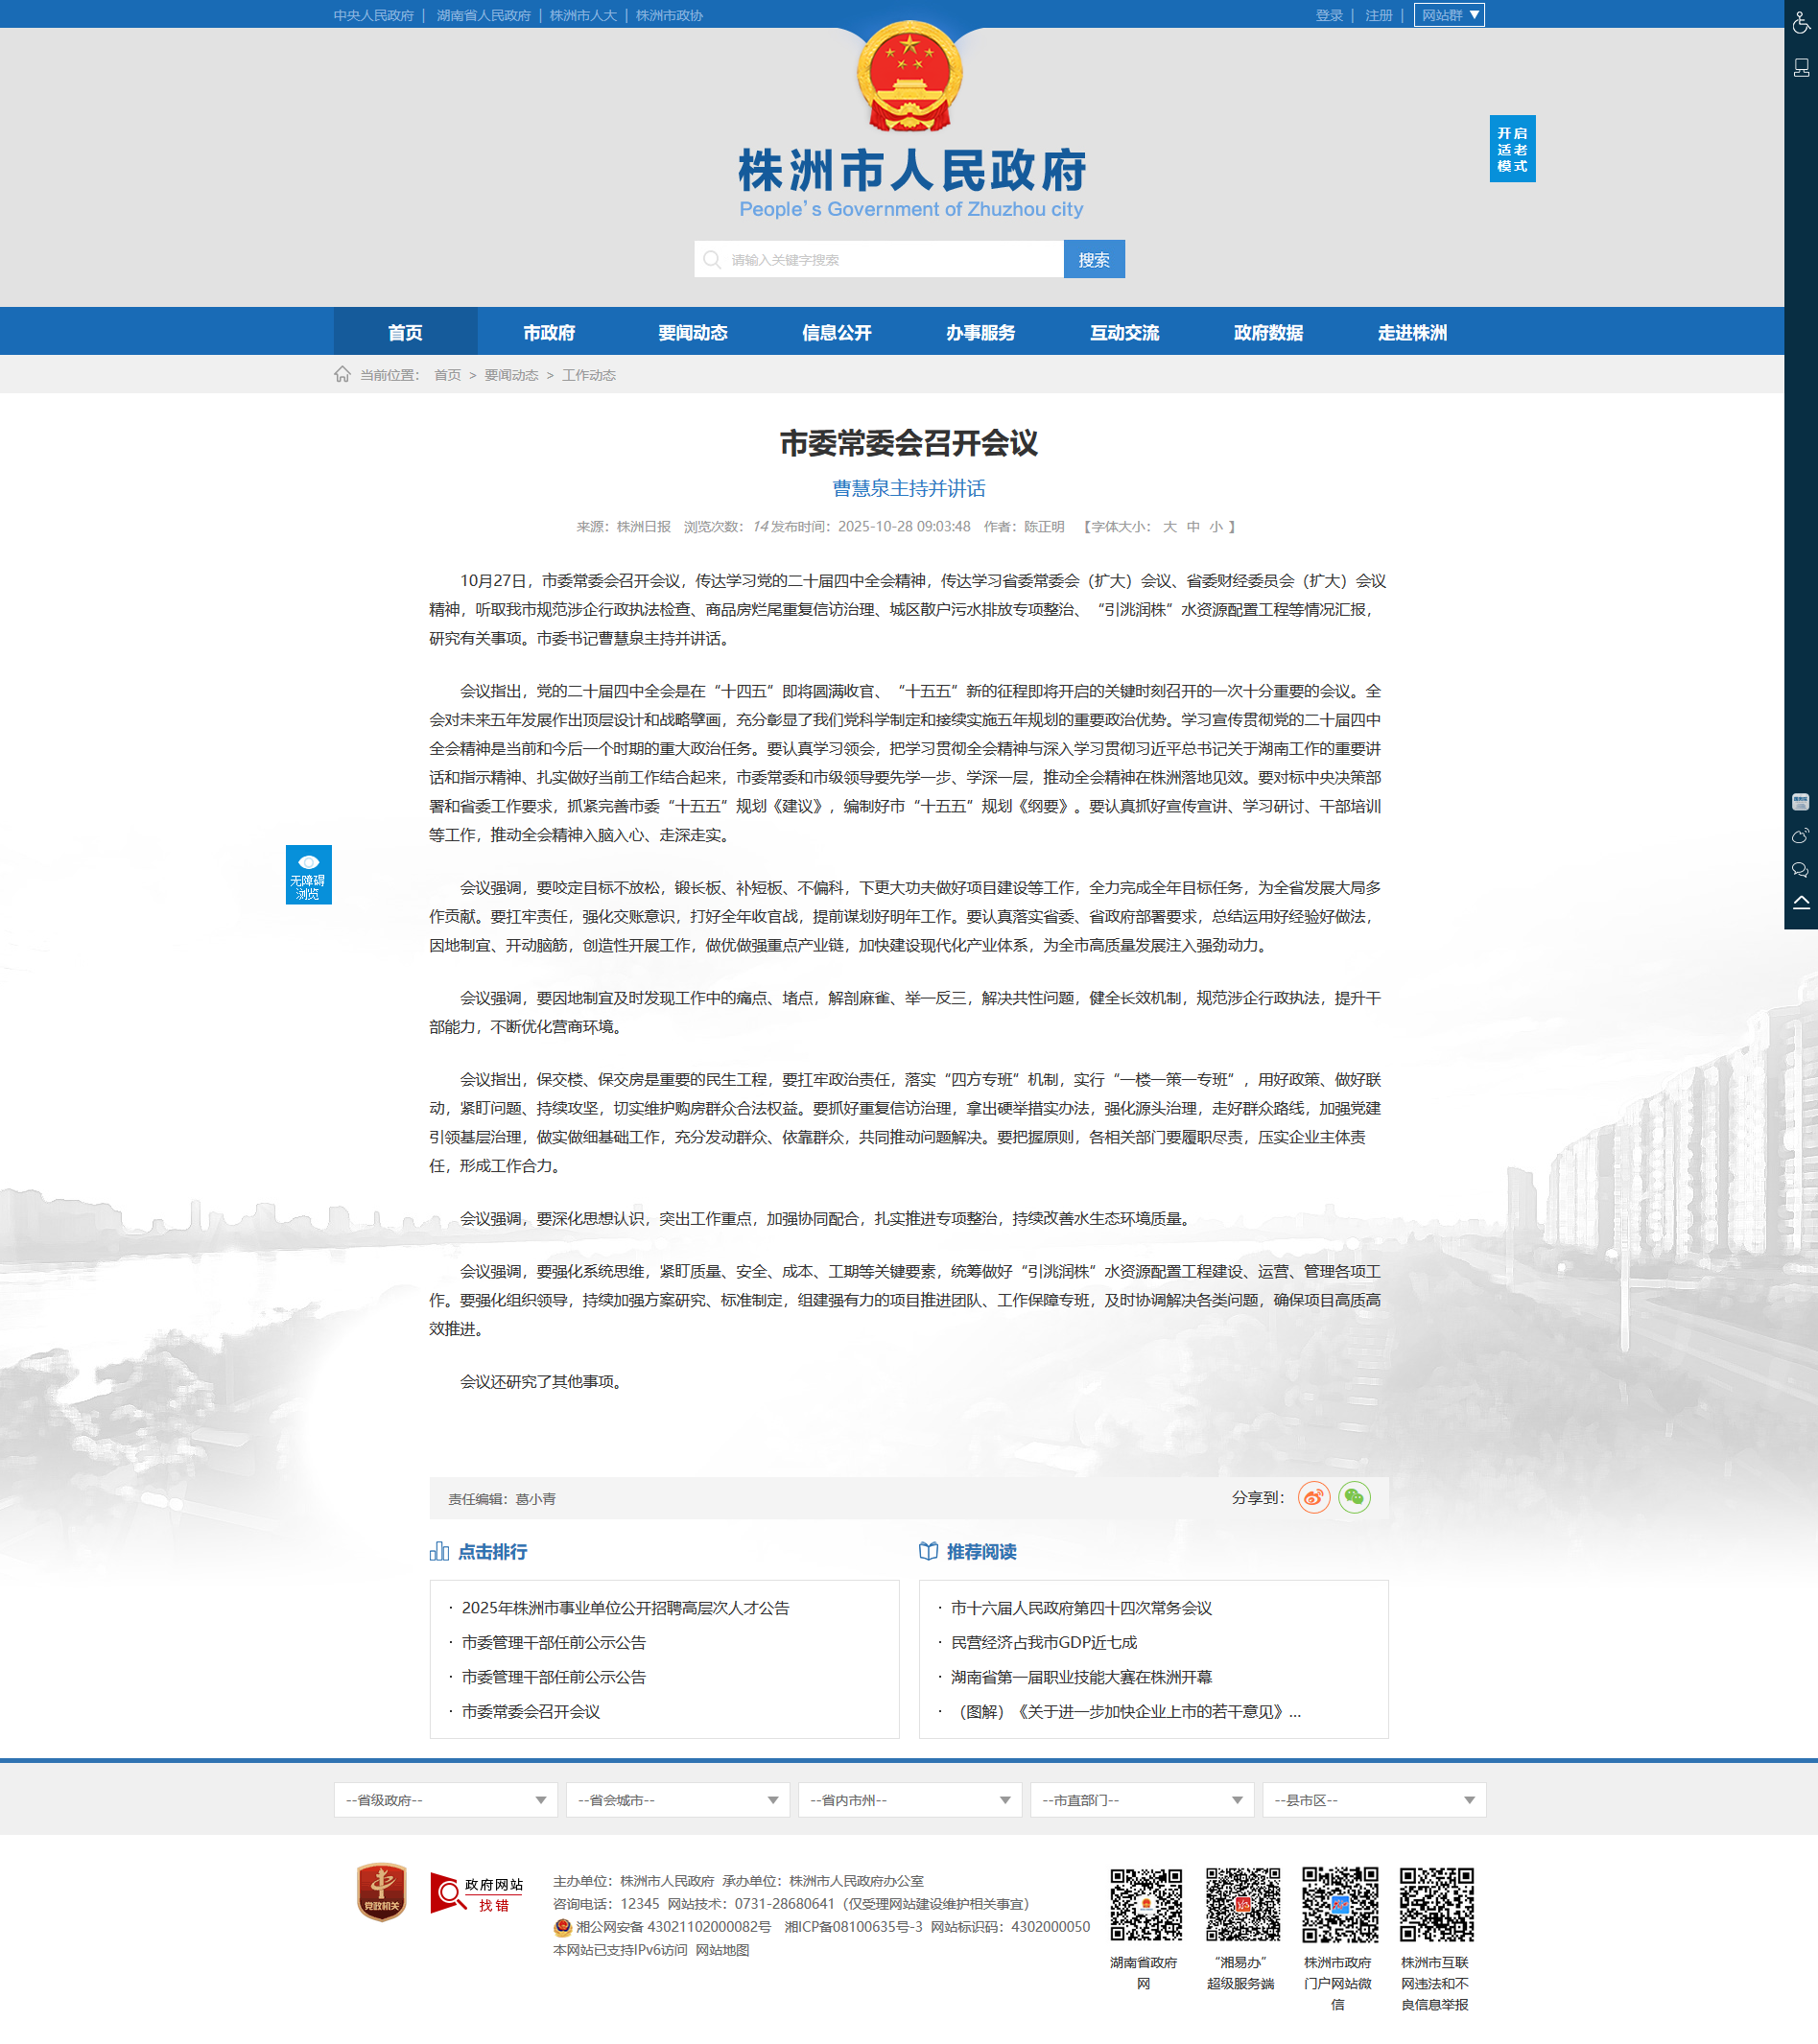Click the blue 搜索 search button
Image resolution: width=1818 pixels, height=2044 pixels.
coord(1093,260)
